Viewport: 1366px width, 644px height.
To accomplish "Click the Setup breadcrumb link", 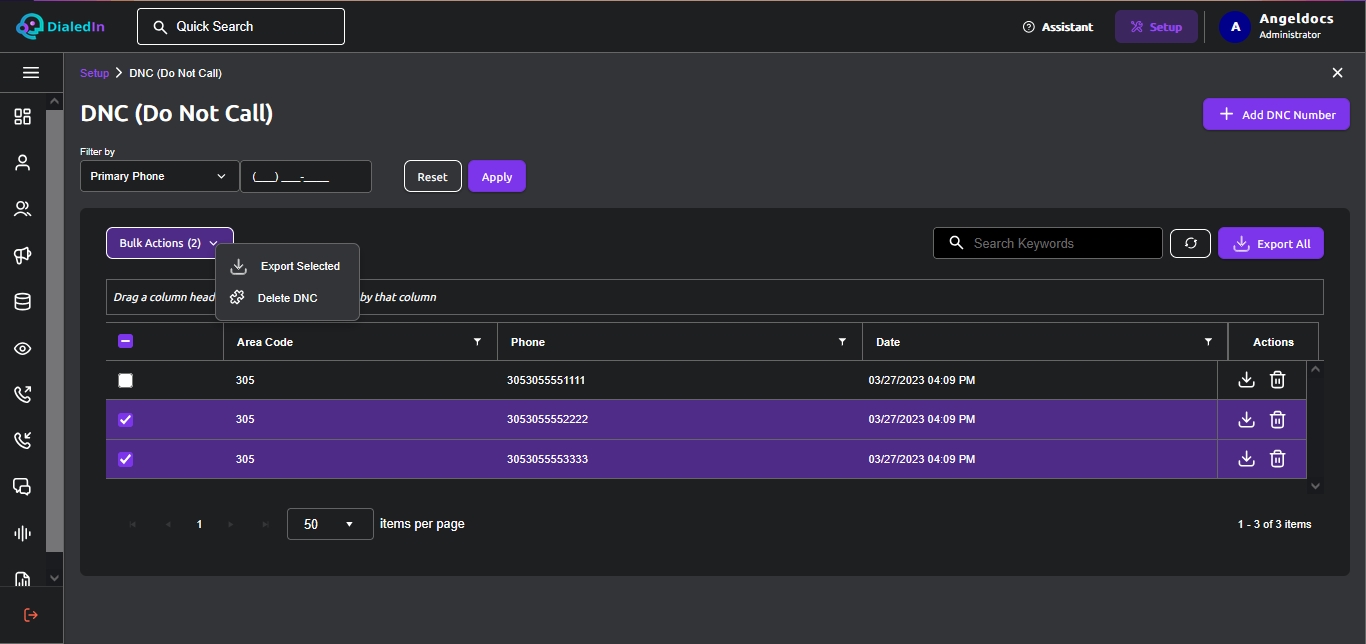I will pyautogui.click(x=94, y=73).
